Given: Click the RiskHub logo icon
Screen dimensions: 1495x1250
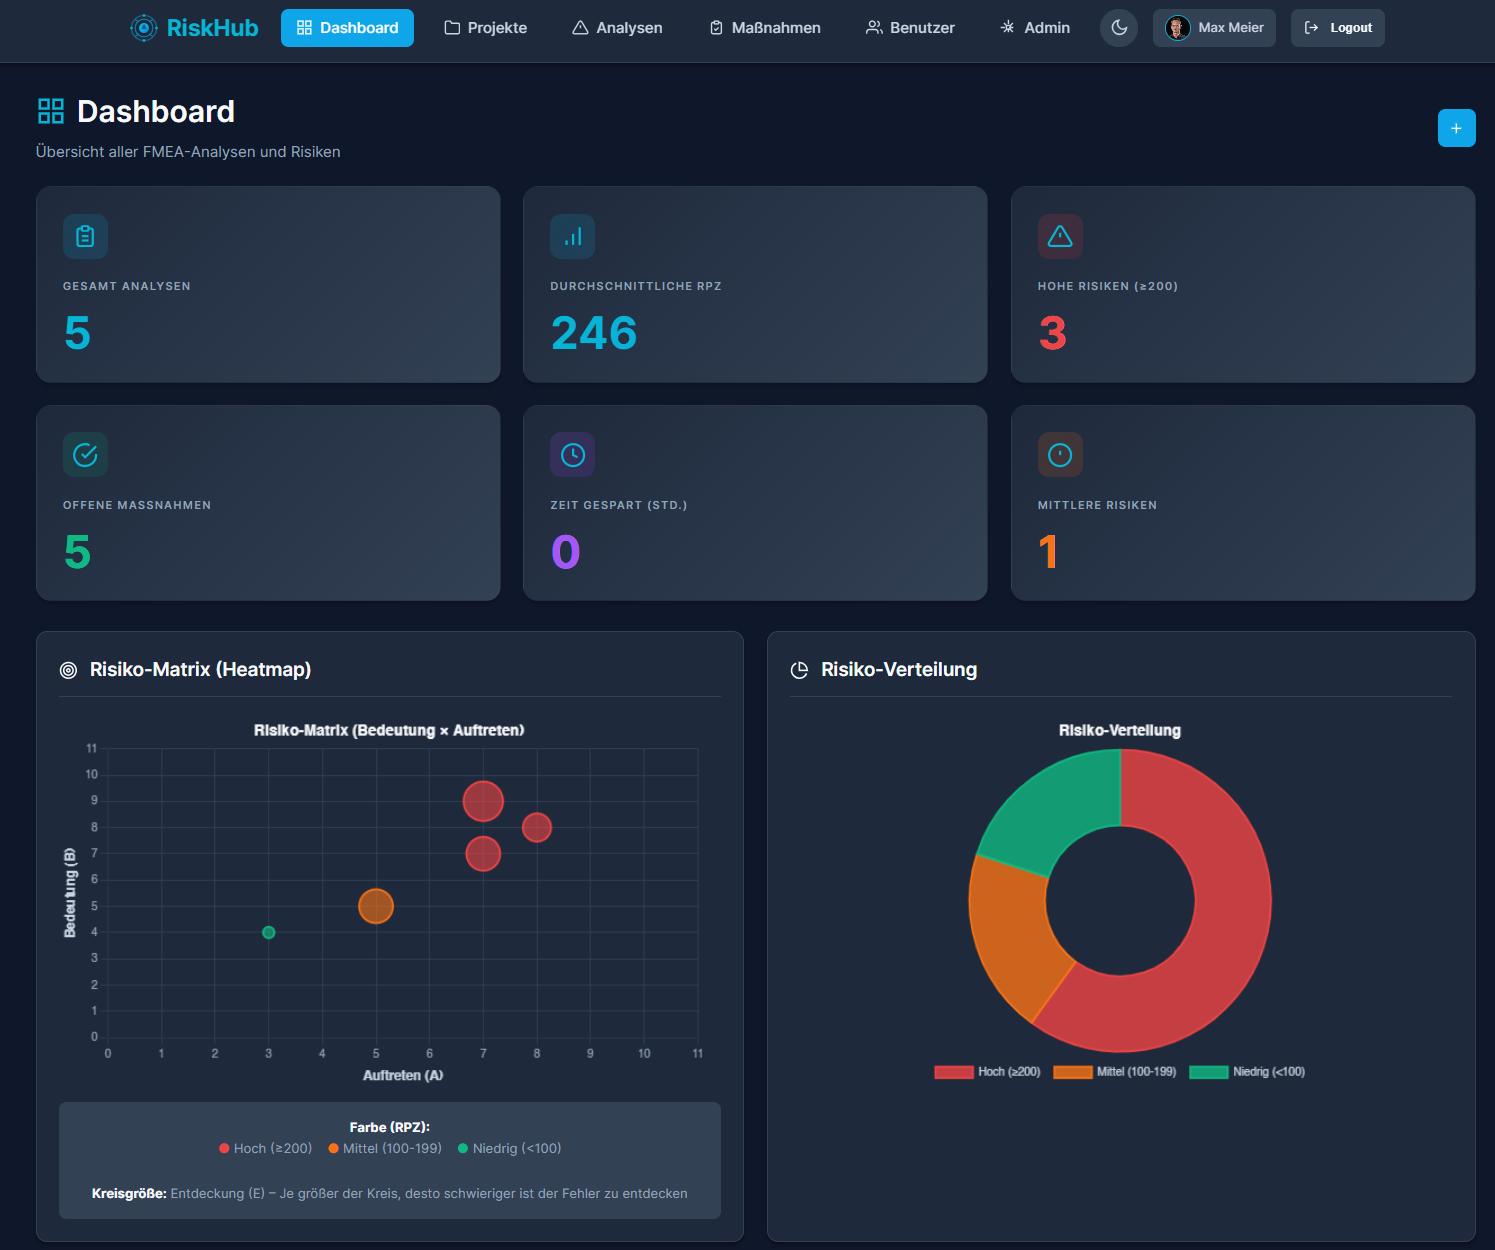Looking at the screenshot, I should tap(145, 27).
